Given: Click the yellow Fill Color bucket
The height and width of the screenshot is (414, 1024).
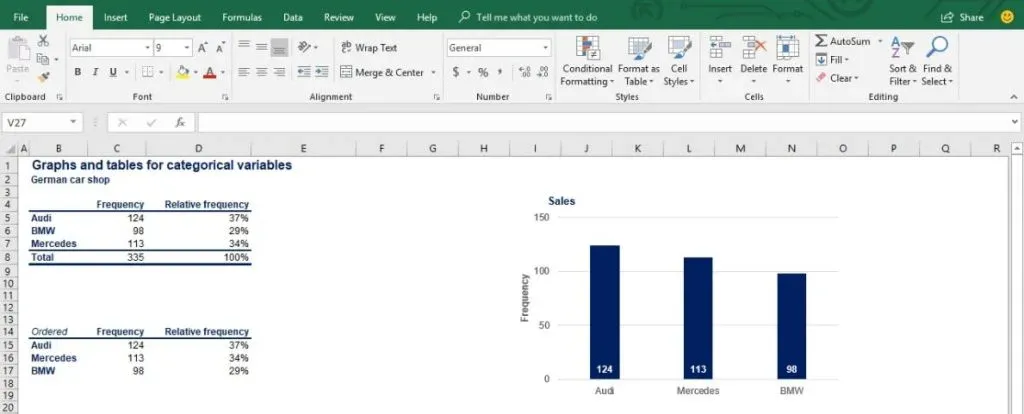Looking at the screenshot, I should tap(181, 72).
